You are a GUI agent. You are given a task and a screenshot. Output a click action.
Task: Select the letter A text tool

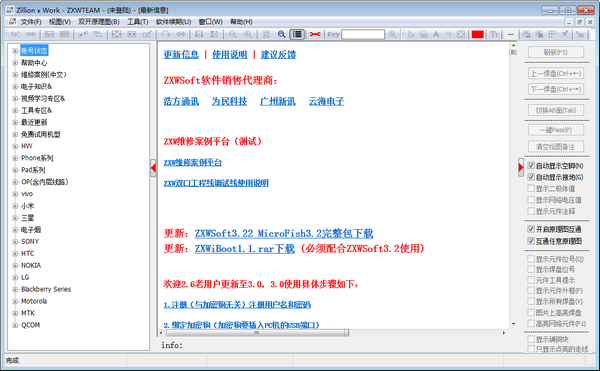tap(436, 34)
